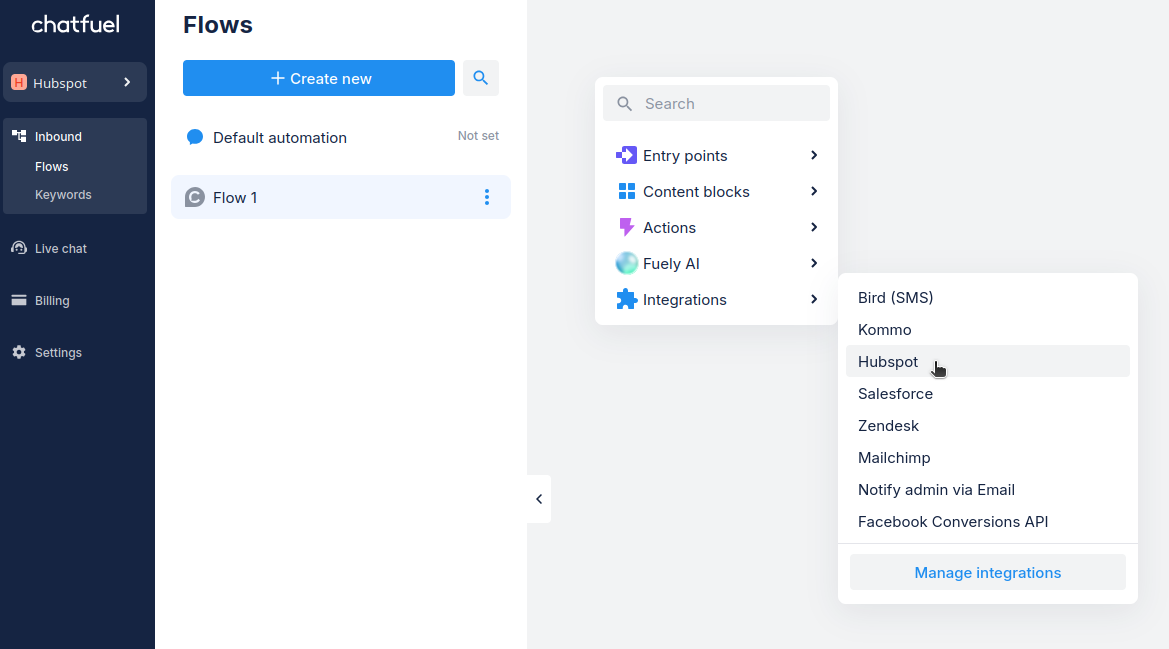The height and width of the screenshot is (649, 1169).
Task: Click the Fuely AI orb icon
Action: 627,263
